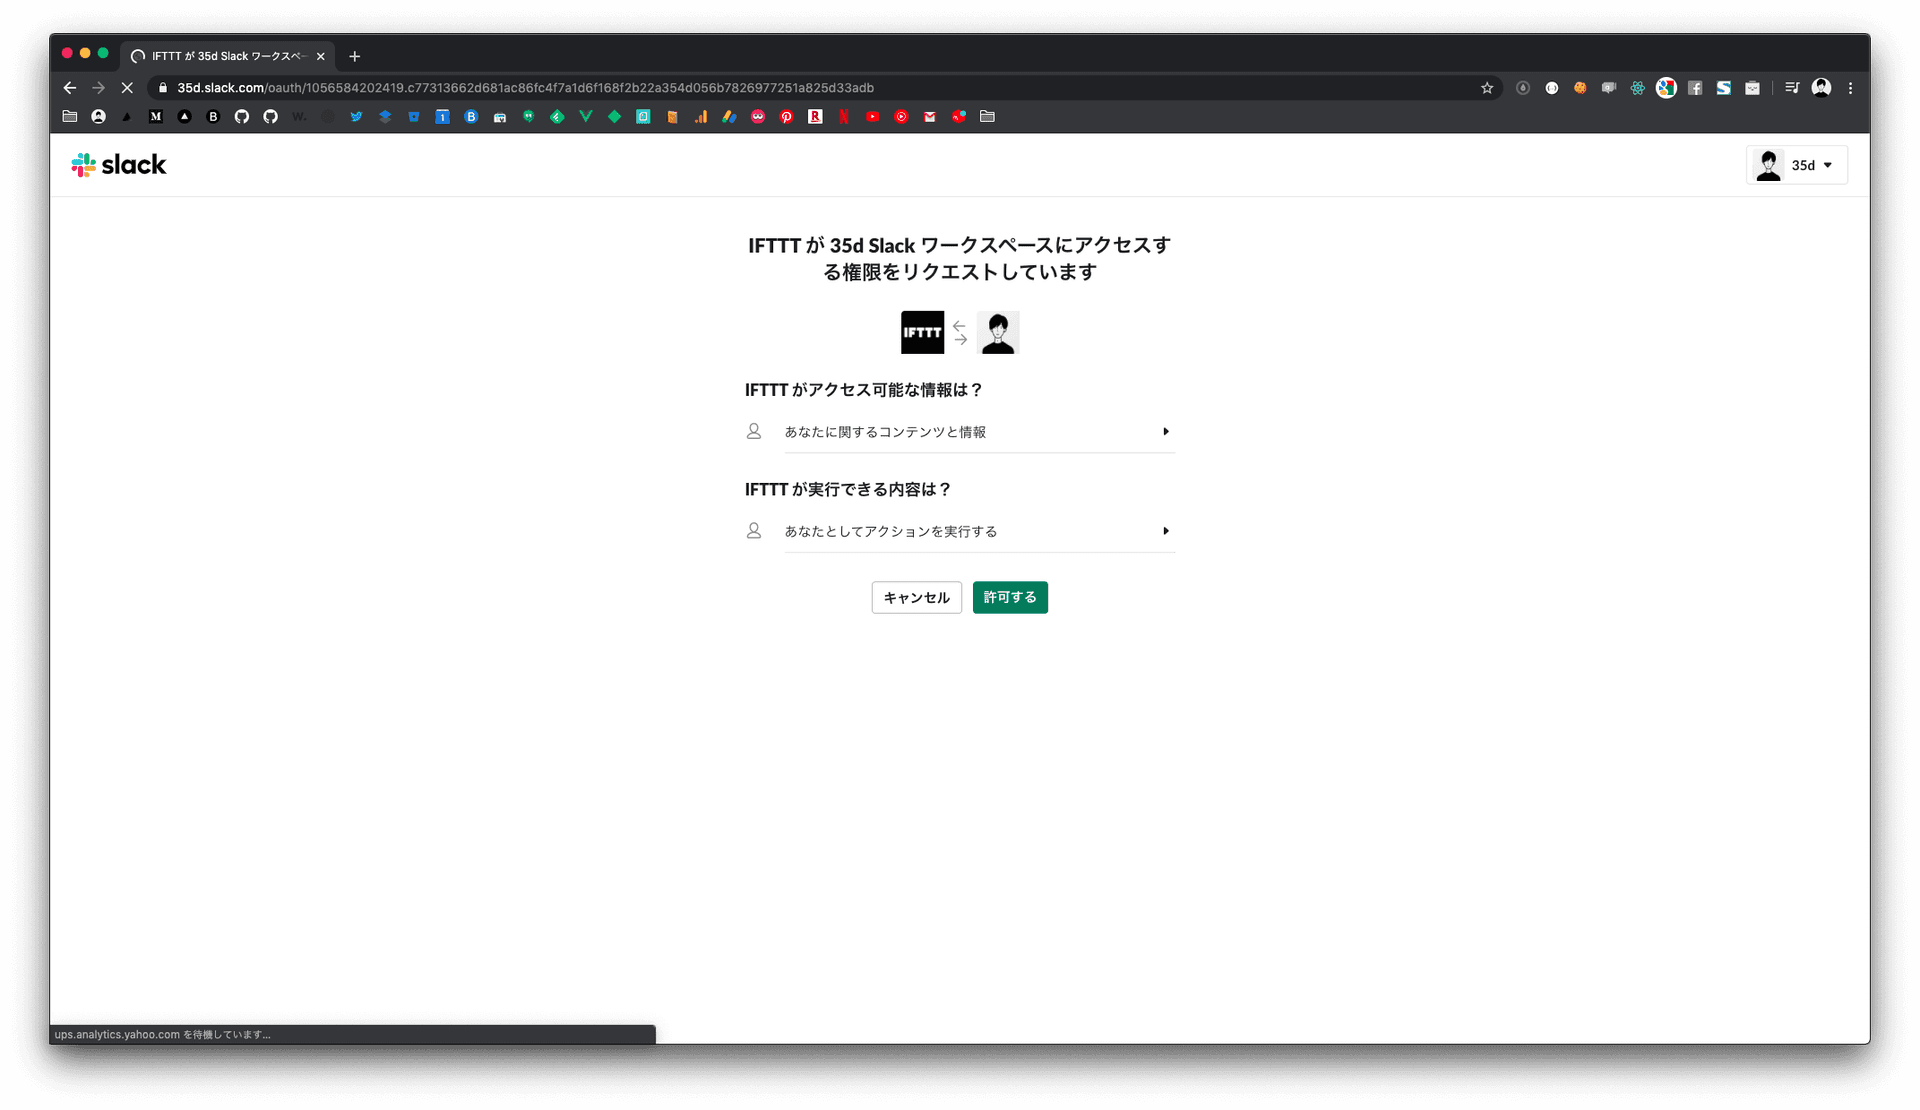Click the green 許可する button
The width and height of the screenshot is (1920, 1110).
(1010, 597)
